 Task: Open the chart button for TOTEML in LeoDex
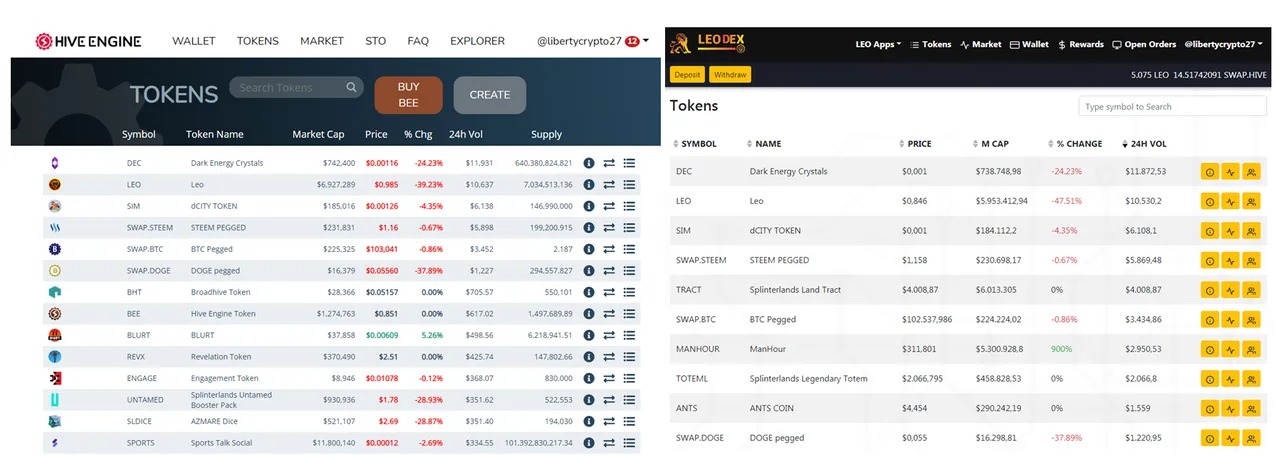click(1230, 379)
